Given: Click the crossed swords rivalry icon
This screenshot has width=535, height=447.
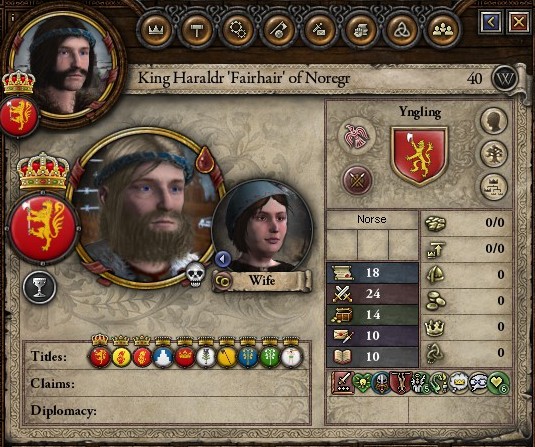Looking at the screenshot, I should point(357,181).
